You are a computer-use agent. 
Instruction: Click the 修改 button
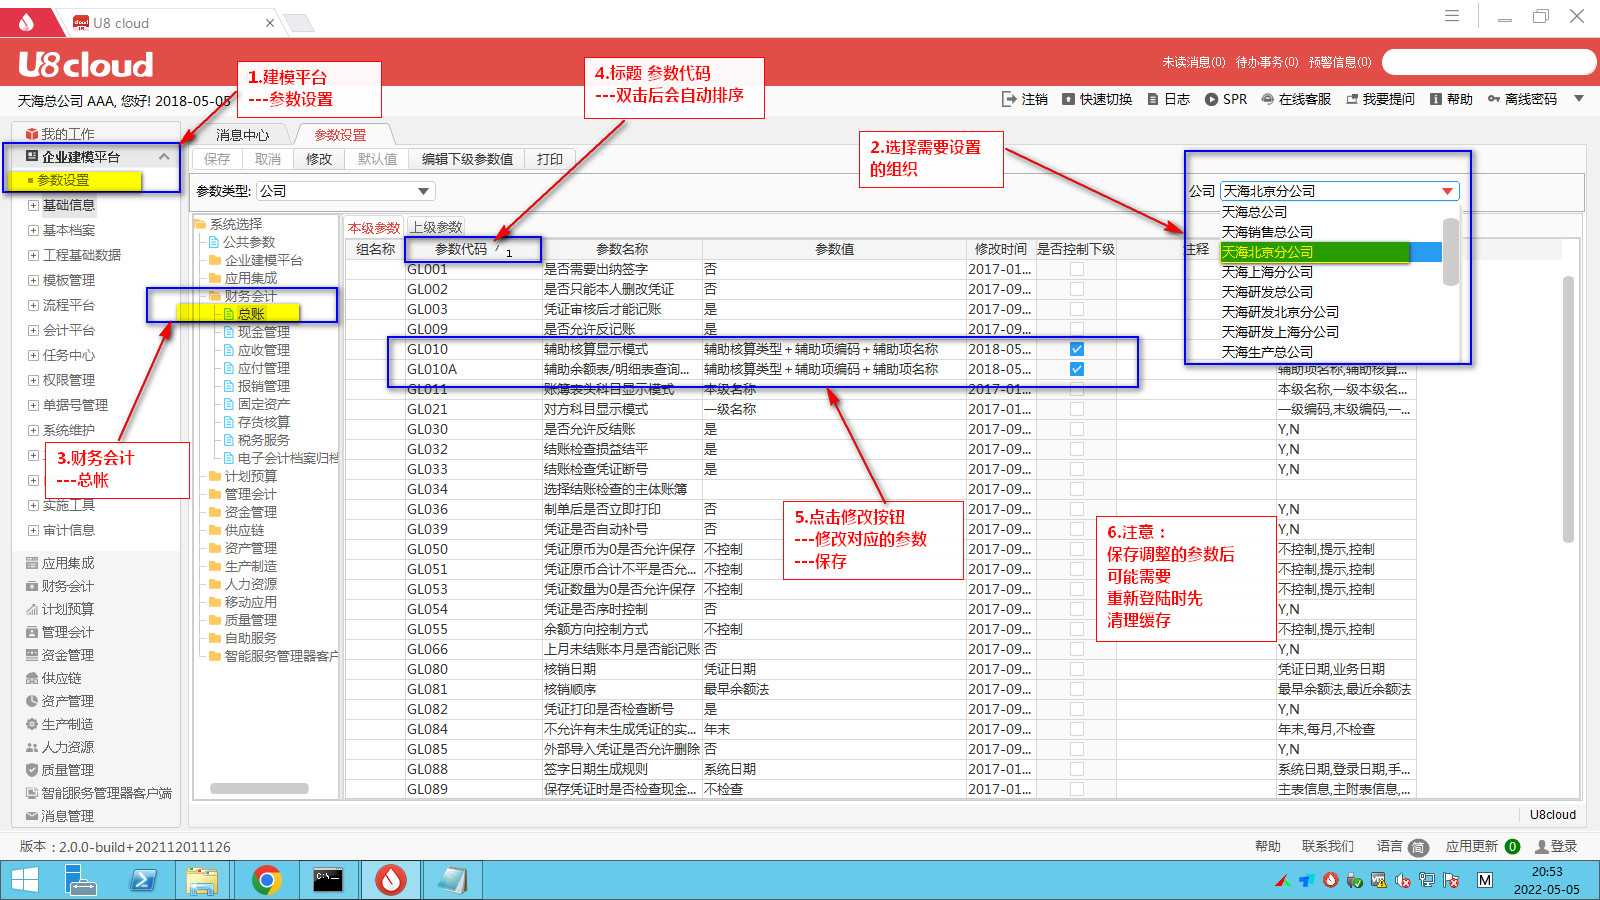pyautogui.click(x=319, y=159)
